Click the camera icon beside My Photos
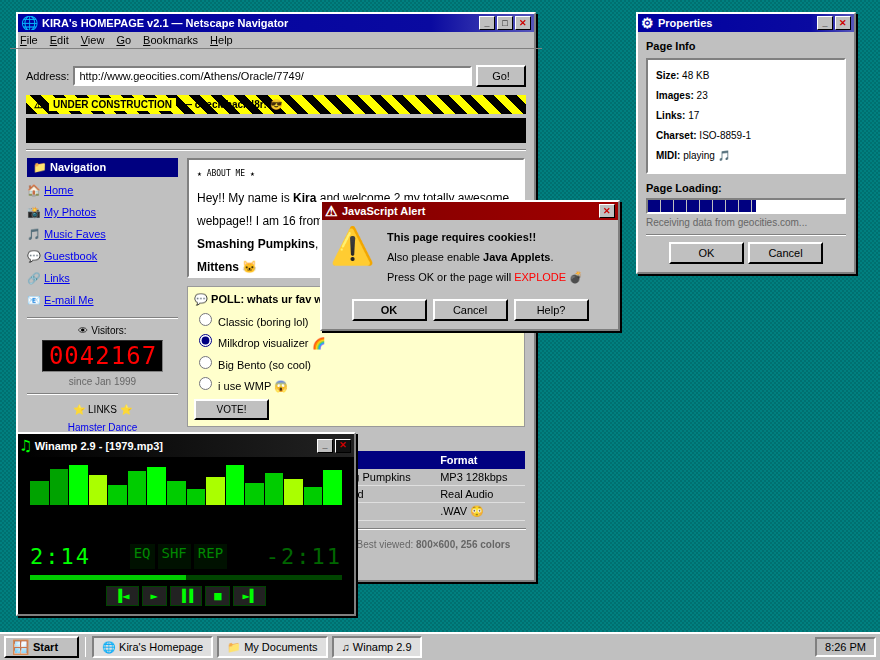The width and height of the screenshot is (880, 660). (34, 212)
